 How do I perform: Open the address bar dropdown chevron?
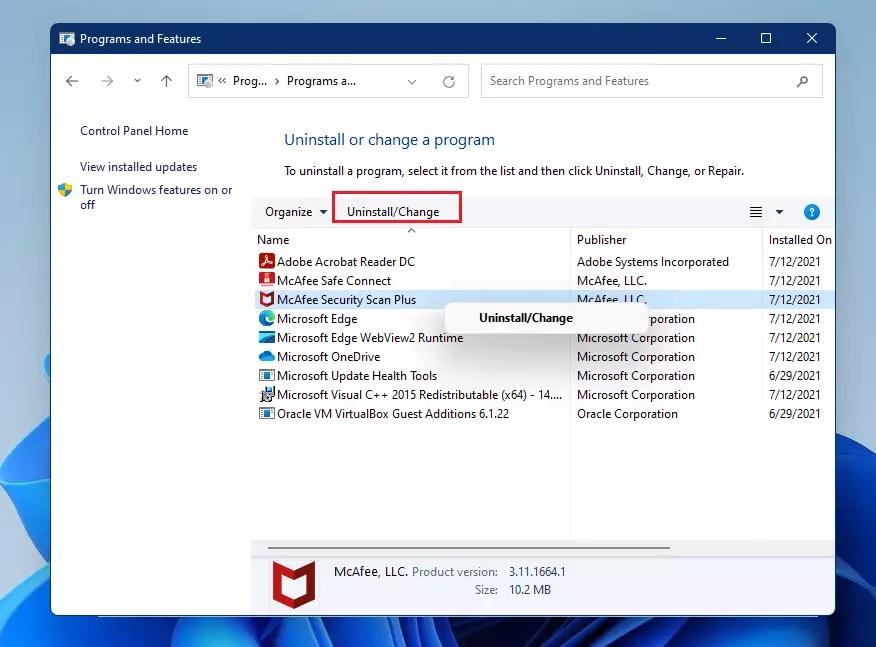(412, 81)
